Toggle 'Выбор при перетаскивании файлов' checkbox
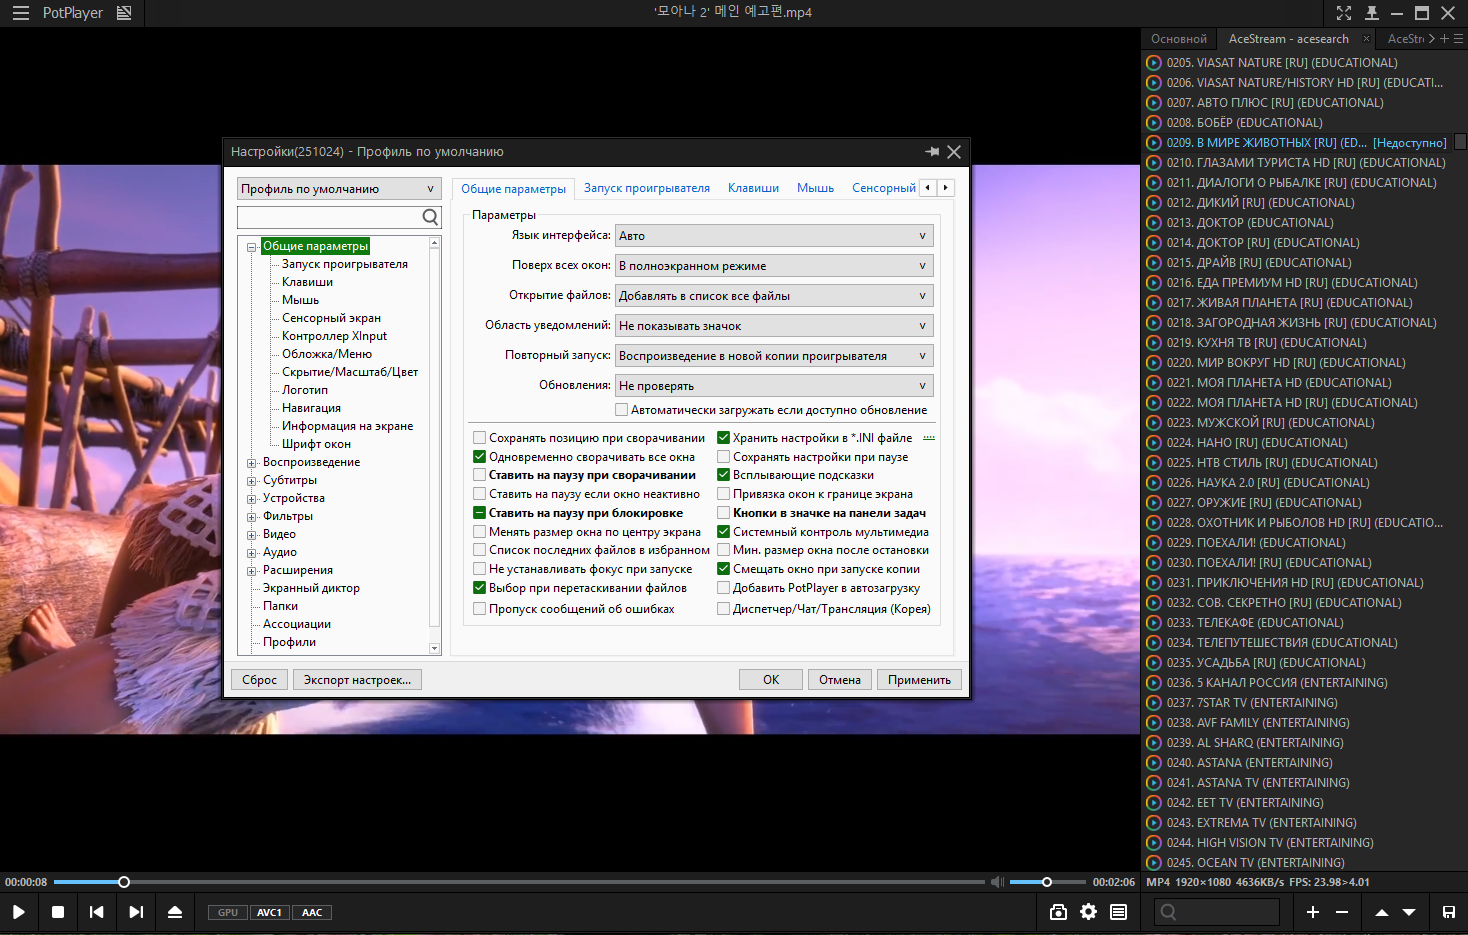The height and width of the screenshot is (935, 1468). click(480, 588)
